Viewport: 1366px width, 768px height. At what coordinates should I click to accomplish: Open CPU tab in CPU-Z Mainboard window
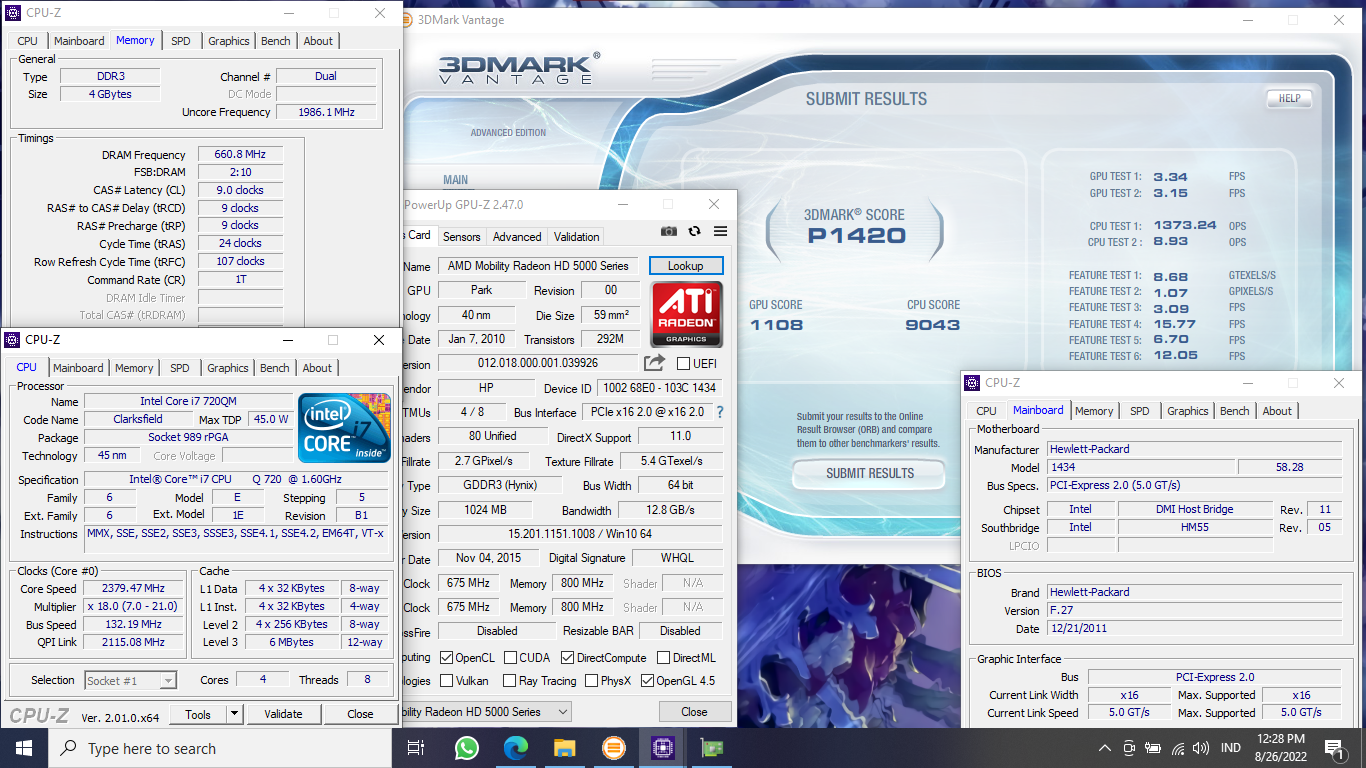tap(986, 411)
